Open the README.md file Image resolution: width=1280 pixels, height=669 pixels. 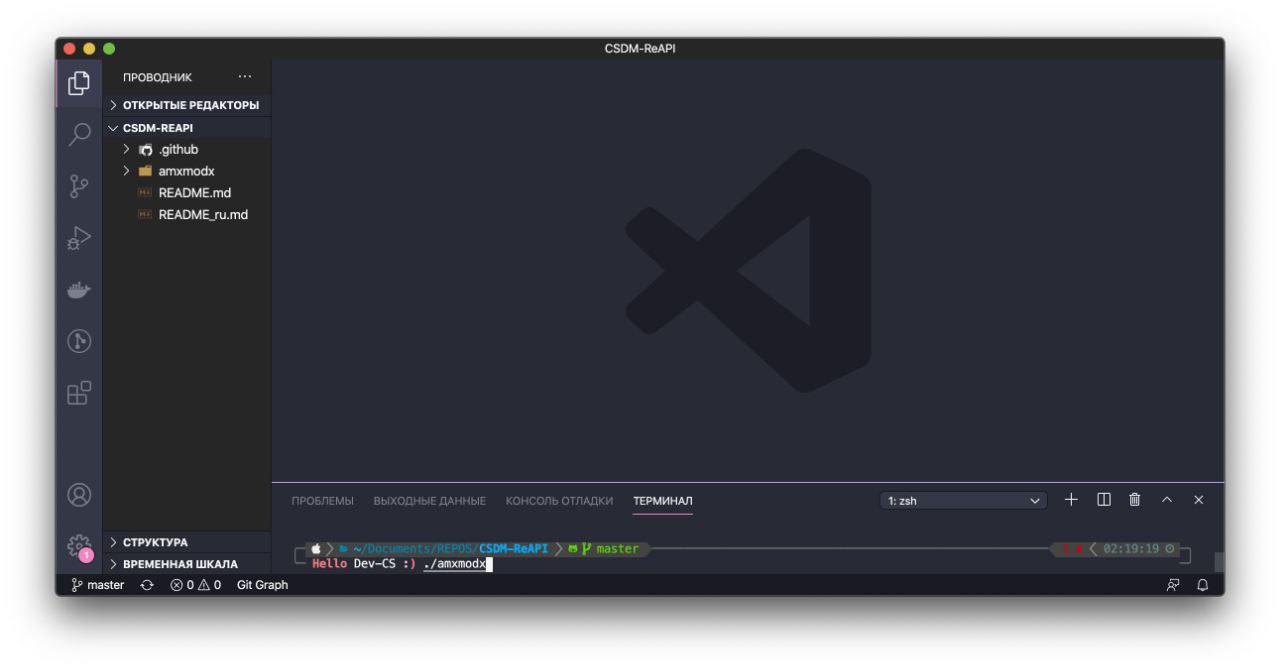(x=187, y=193)
